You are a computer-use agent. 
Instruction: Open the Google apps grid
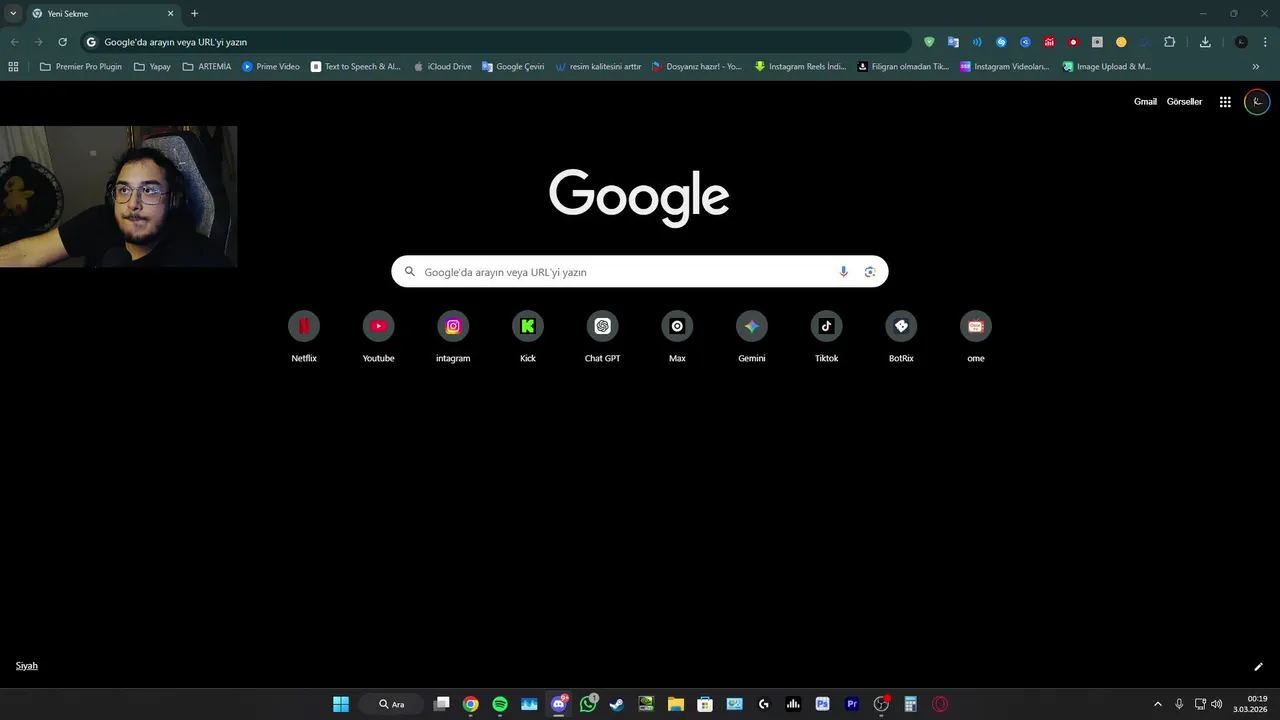click(x=1225, y=102)
